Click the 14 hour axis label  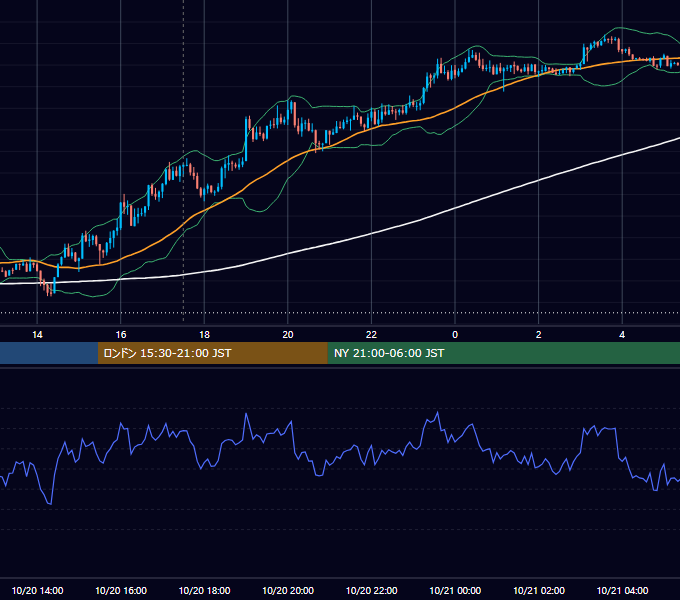pos(37,335)
